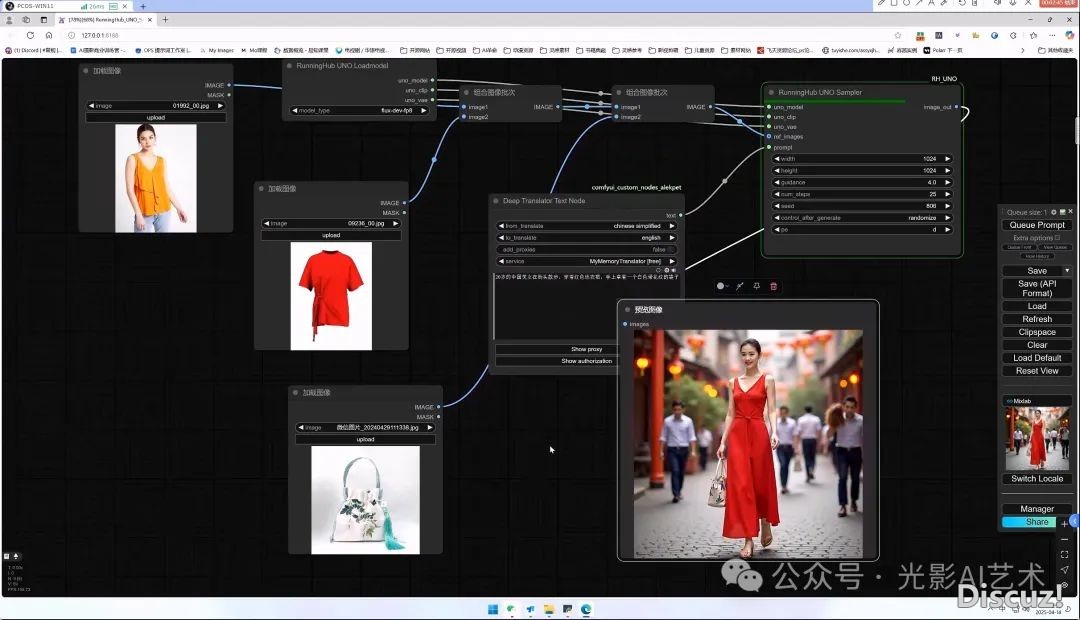Collapse the Deep Translator Text Node
Screen dimensions: 1080x620
click(496, 200)
